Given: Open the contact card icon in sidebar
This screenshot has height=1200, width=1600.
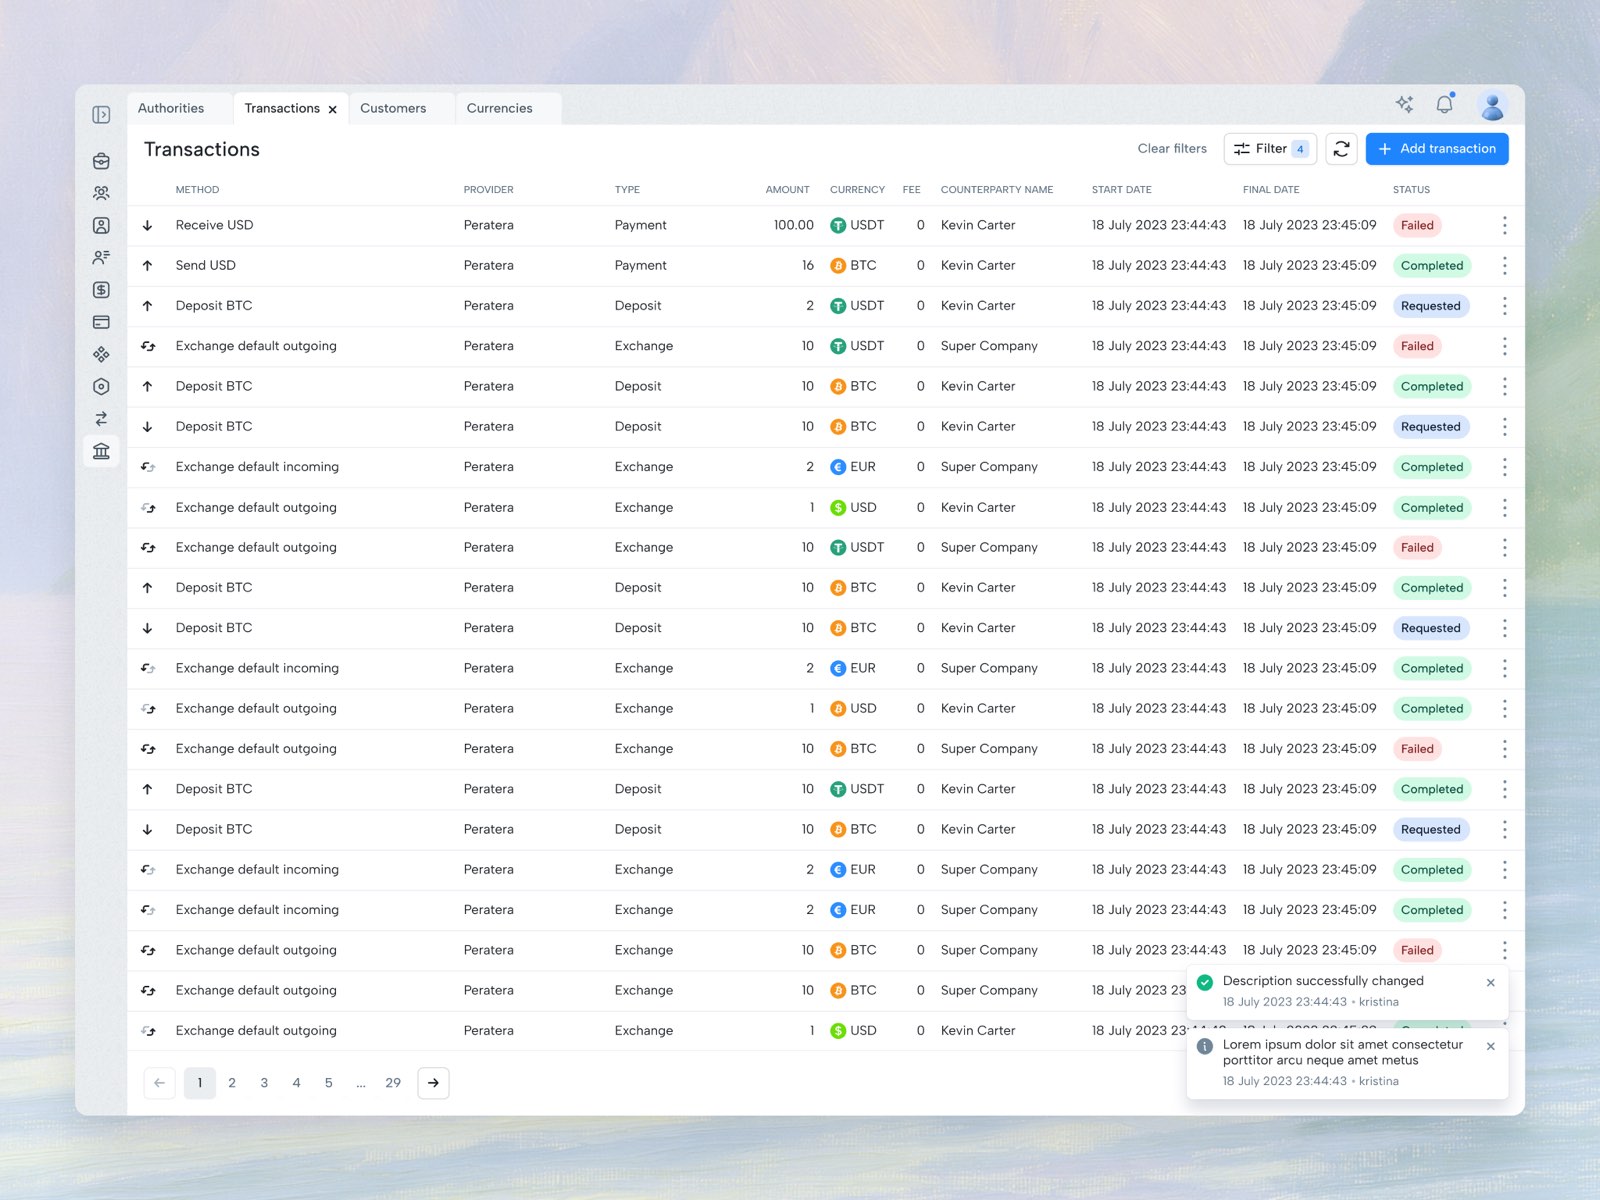Looking at the screenshot, I should tap(101, 226).
